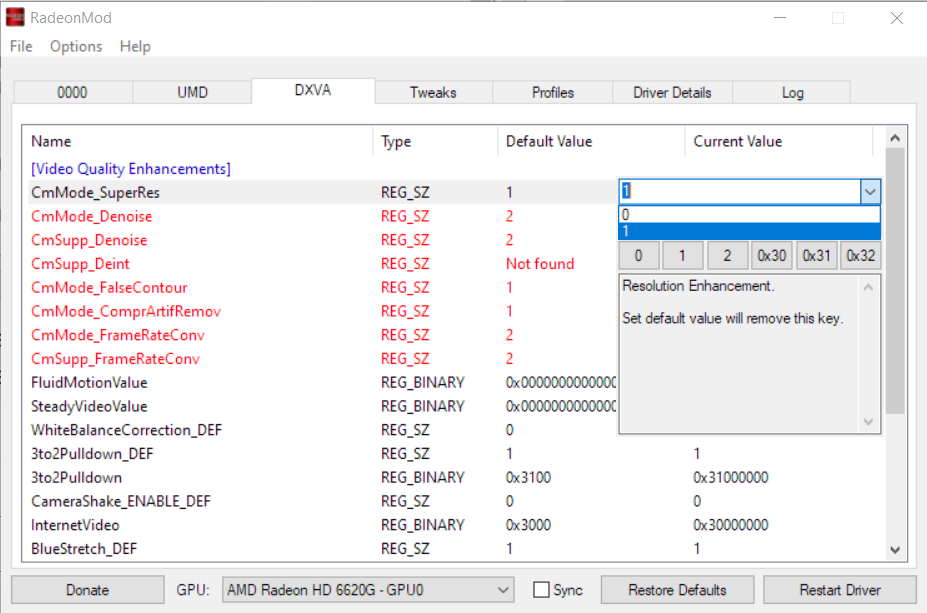Click the CmMode_SuperRes current value input field

tap(740, 192)
